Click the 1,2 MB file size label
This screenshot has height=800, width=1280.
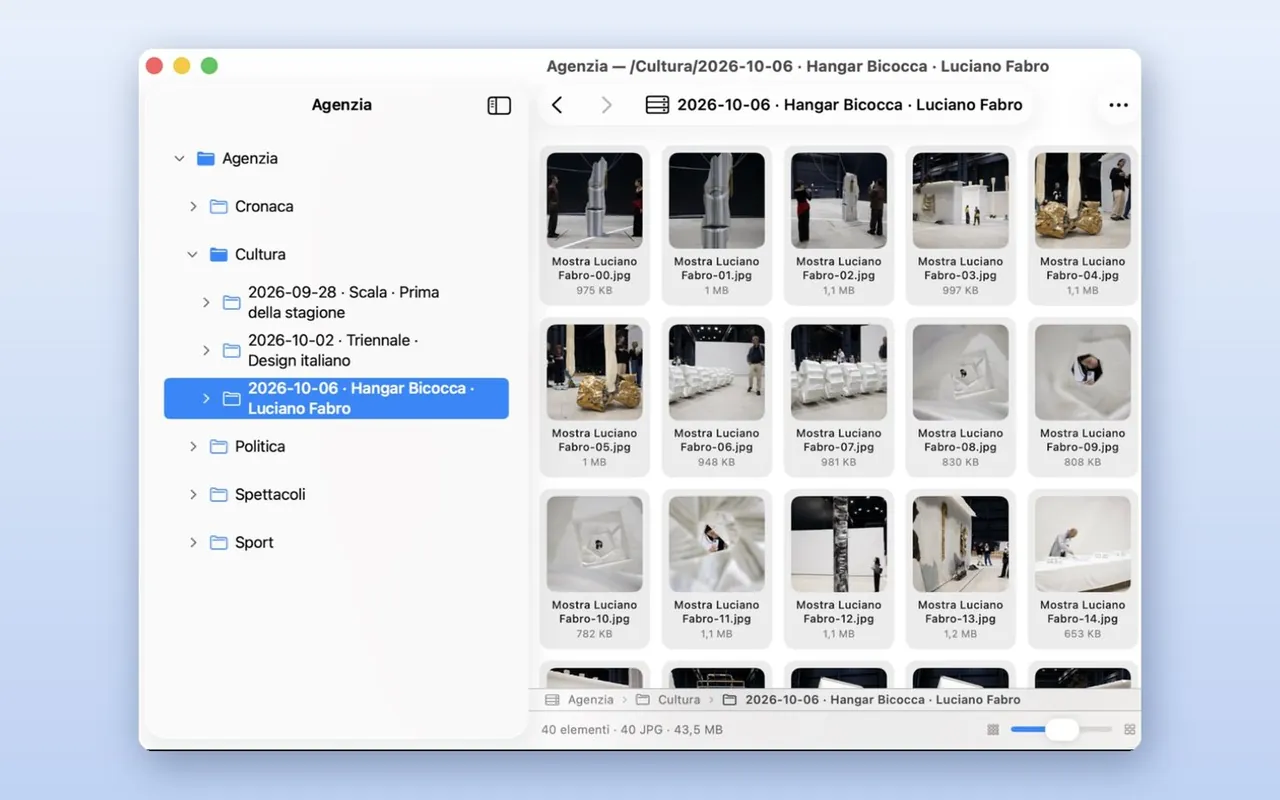coord(961,634)
